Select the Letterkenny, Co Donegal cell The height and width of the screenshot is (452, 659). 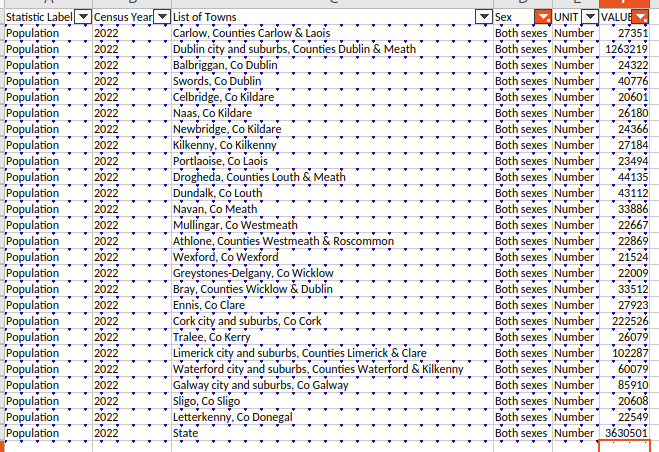click(x=233, y=417)
